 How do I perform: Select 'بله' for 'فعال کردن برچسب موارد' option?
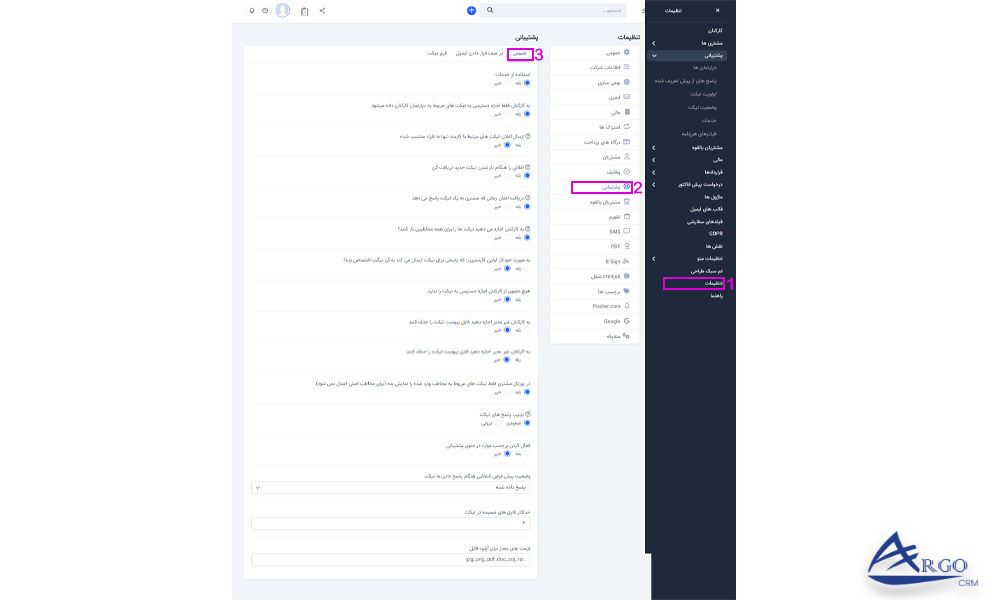tap(528, 453)
